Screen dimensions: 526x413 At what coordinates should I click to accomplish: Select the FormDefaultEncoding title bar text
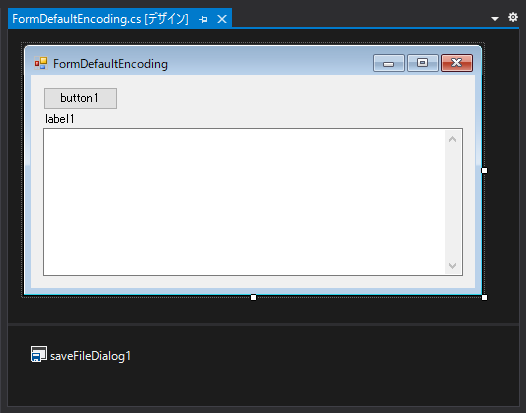coord(110,64)
